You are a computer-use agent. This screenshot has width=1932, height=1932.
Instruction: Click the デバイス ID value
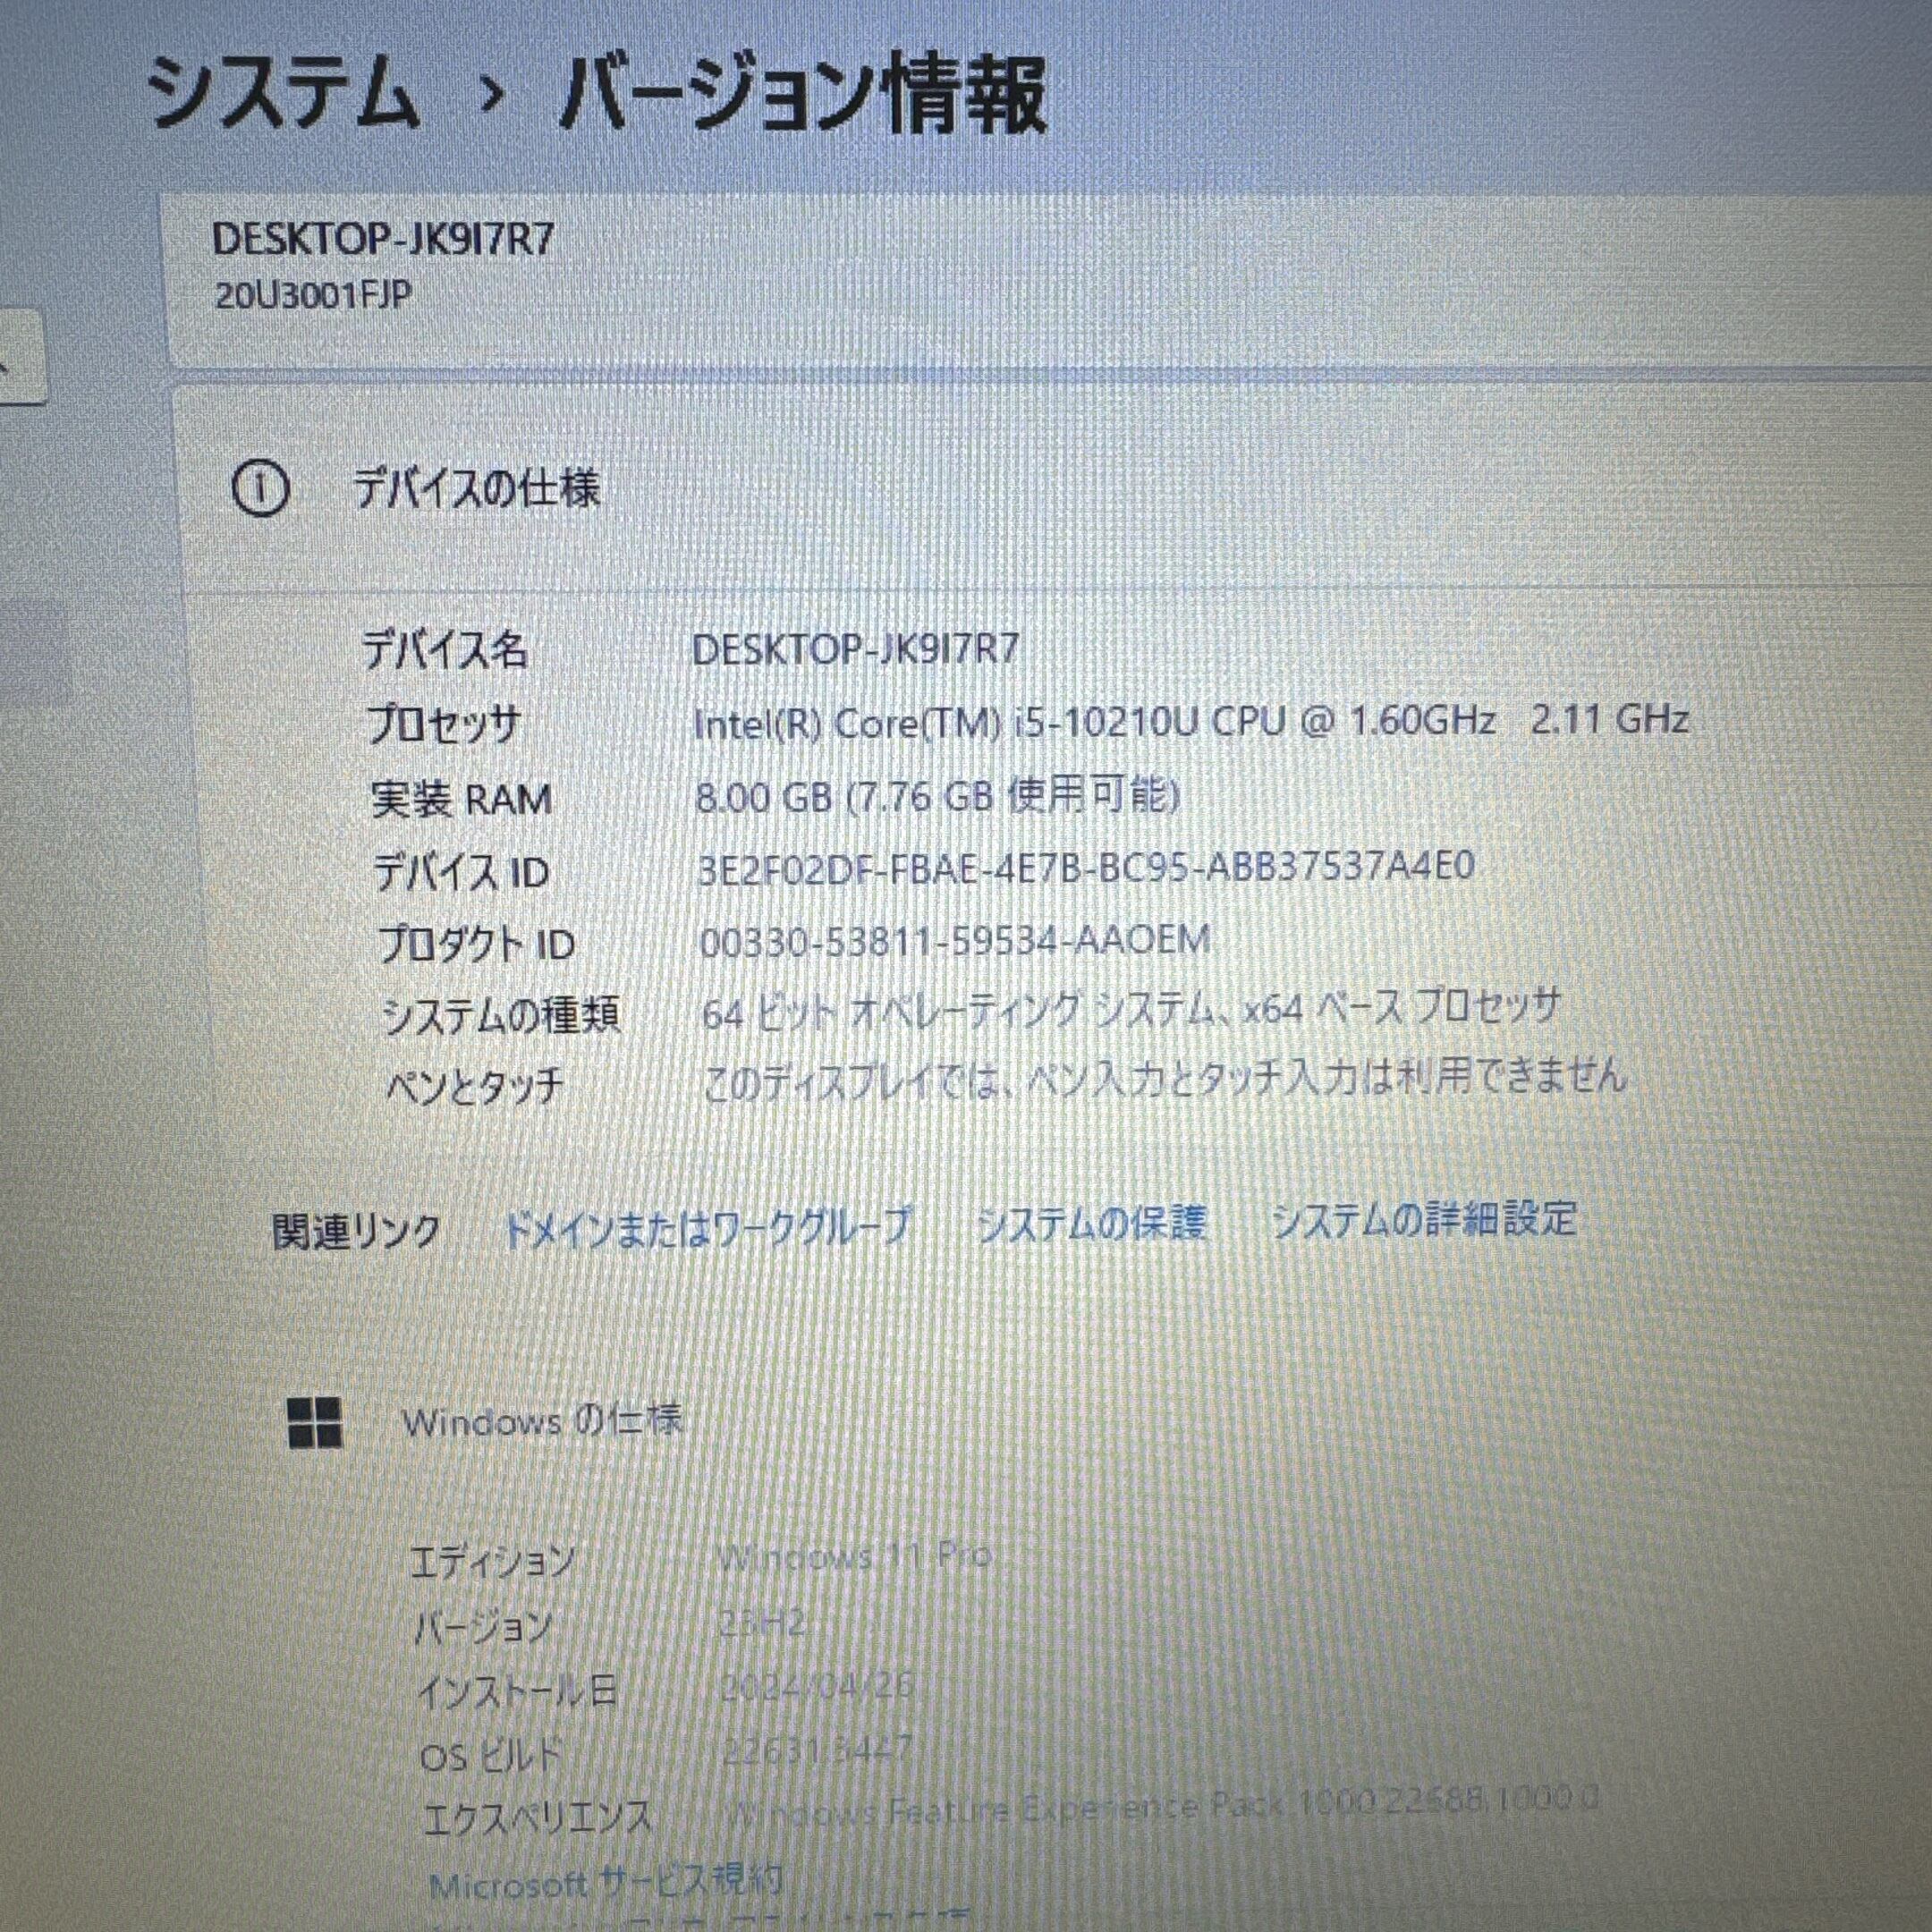coord(1086,866)
